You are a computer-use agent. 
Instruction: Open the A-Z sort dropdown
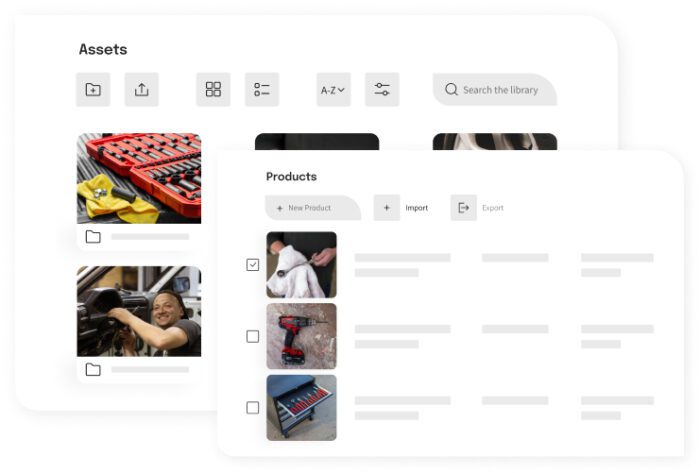coord(333,90)
